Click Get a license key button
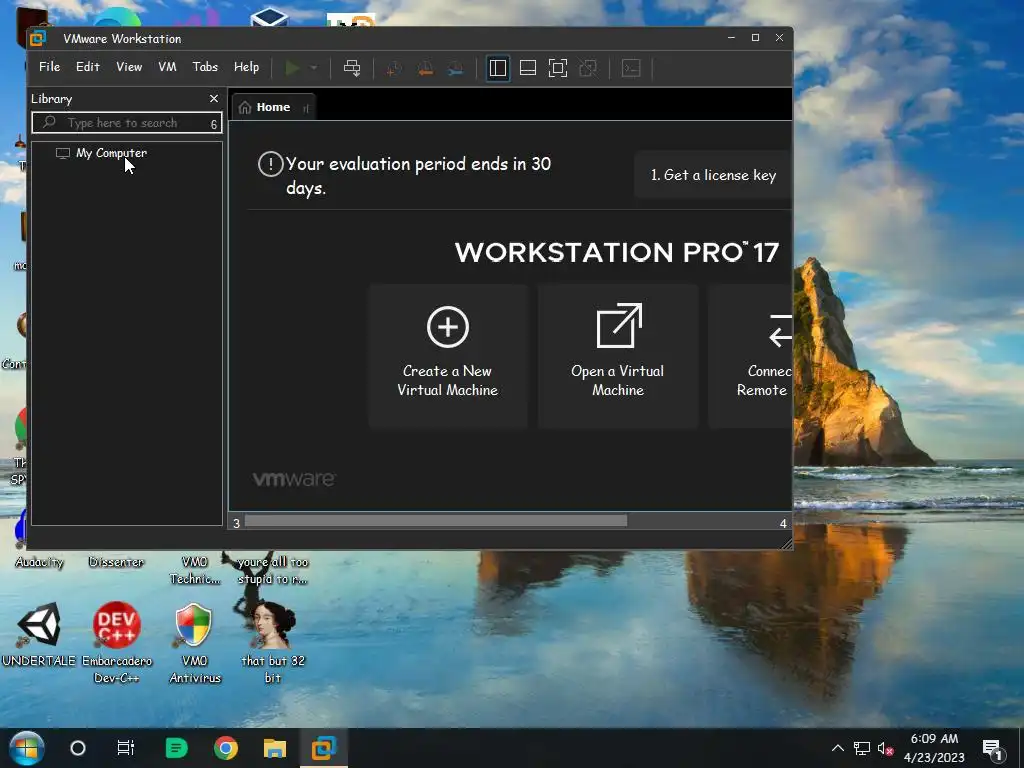 tap(712, 175)
